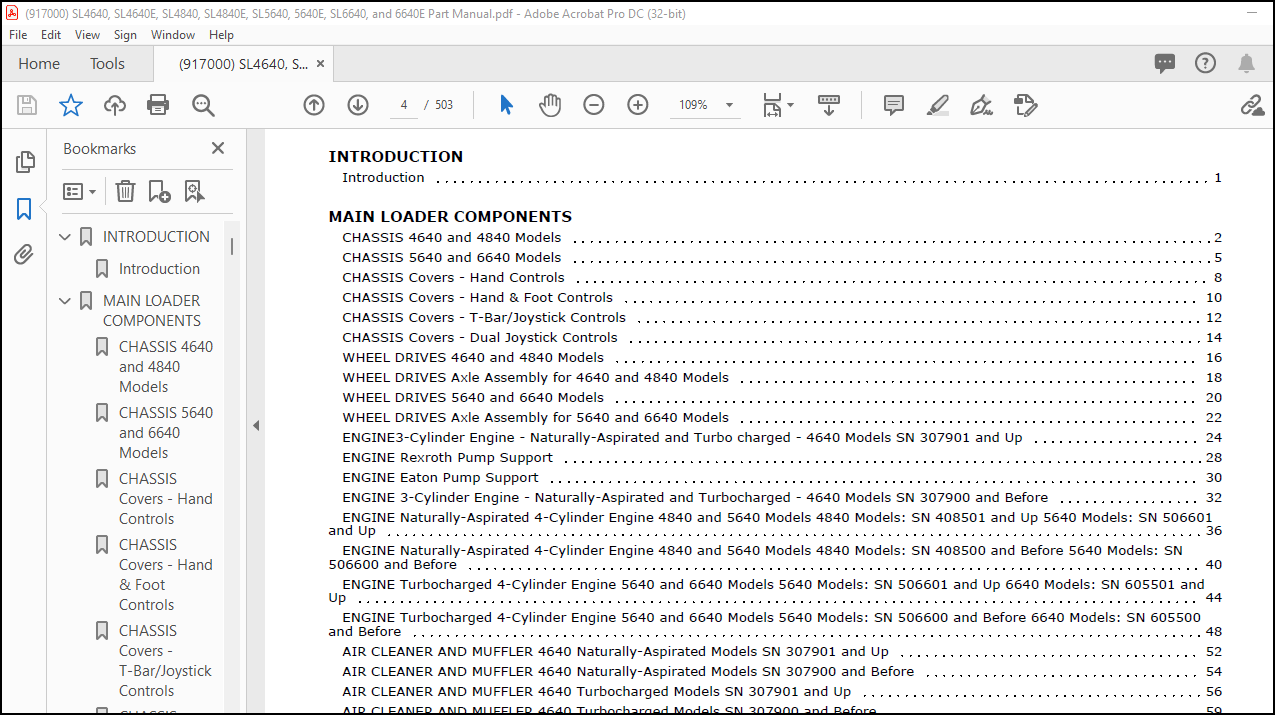
Task: Zoom in with the plus button
Action: [x=638, y=105]
